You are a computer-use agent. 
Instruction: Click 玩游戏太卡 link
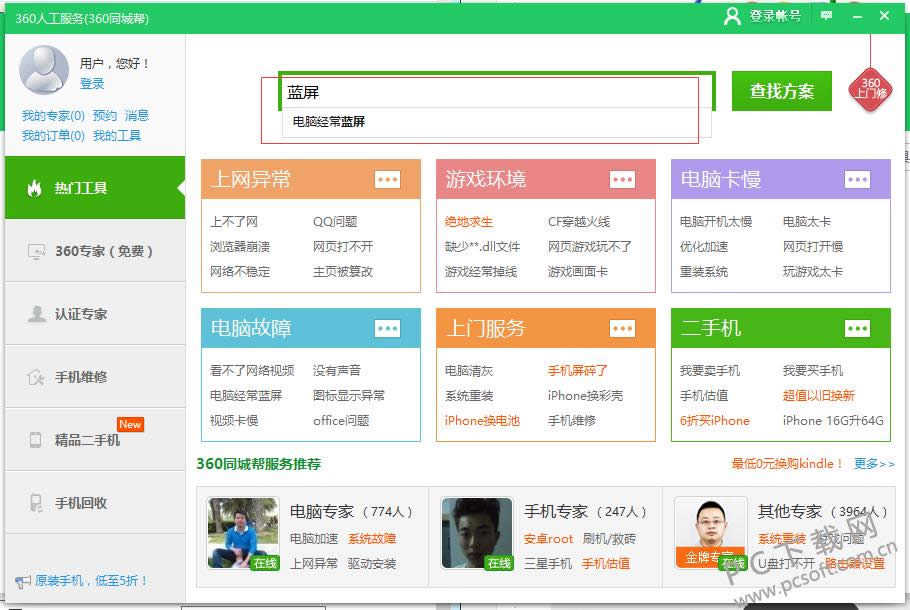click(x=812, y=272)
